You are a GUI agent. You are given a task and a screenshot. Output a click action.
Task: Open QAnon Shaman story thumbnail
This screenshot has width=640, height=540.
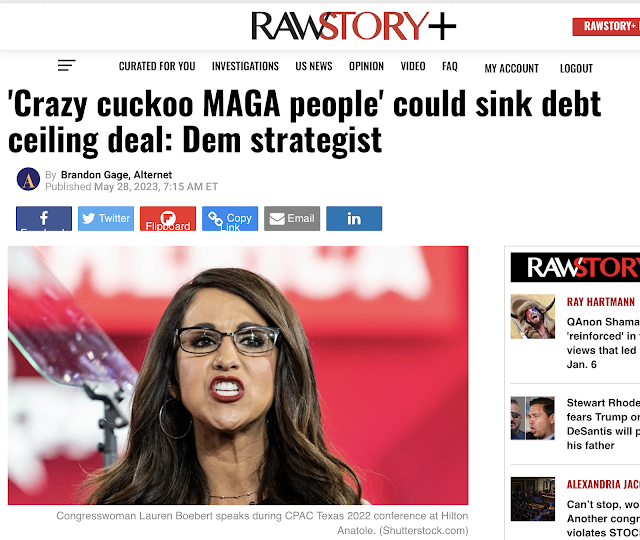coord(533,316)
